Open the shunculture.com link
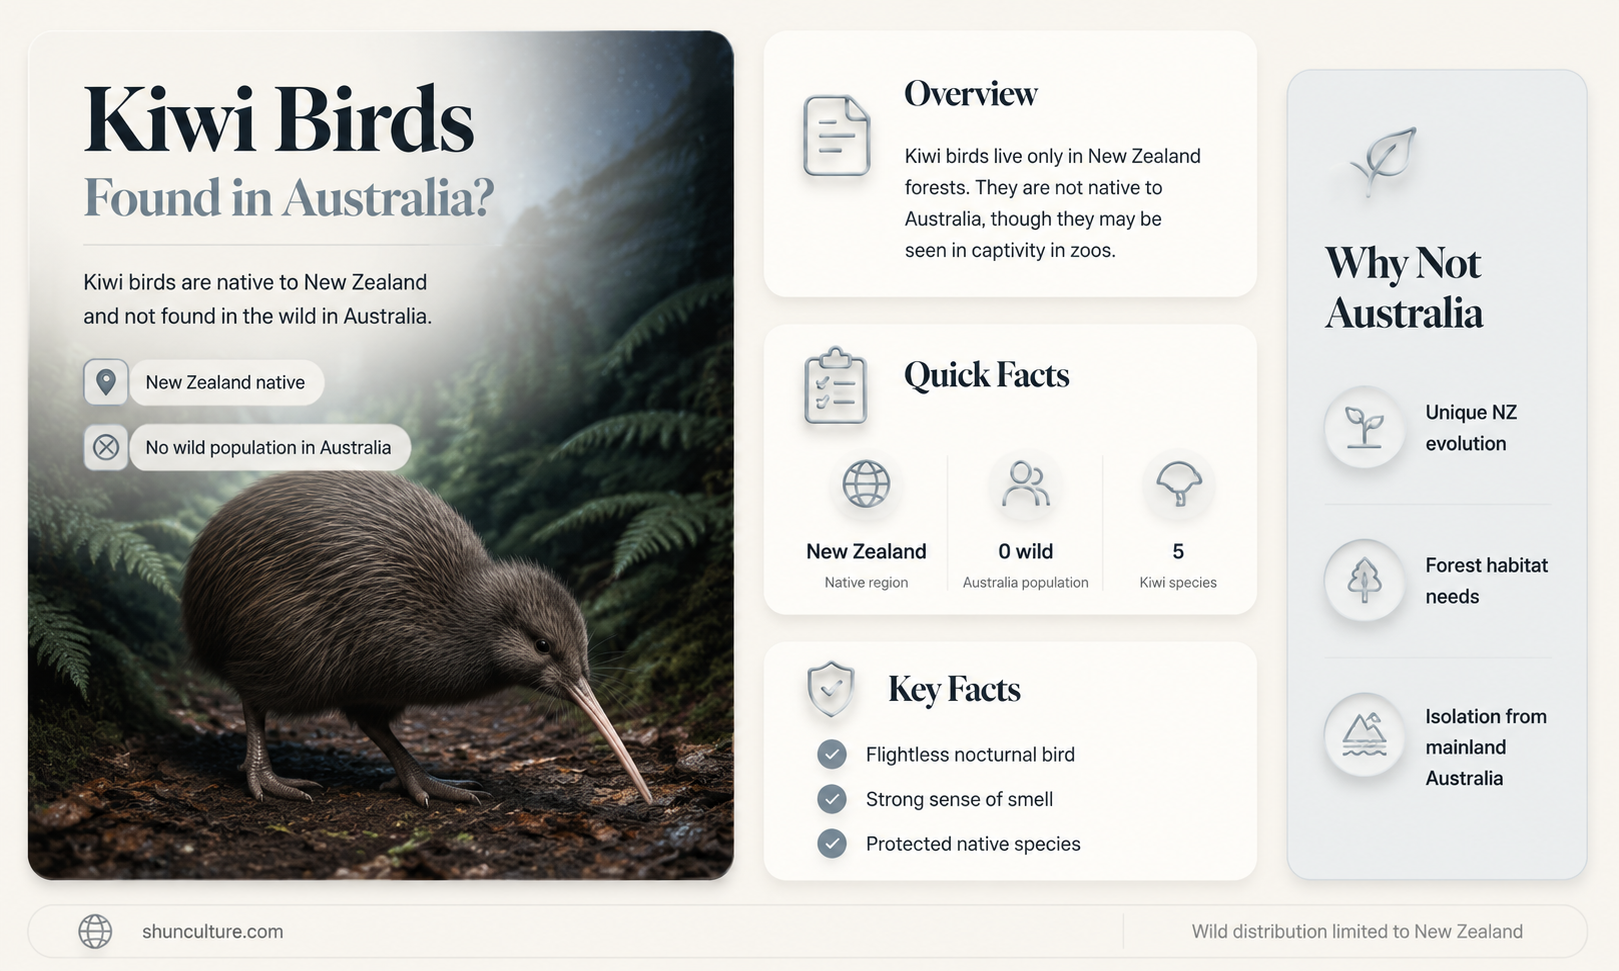The width and height of the screenshot is (1619, 971). [x=212, y=931]
